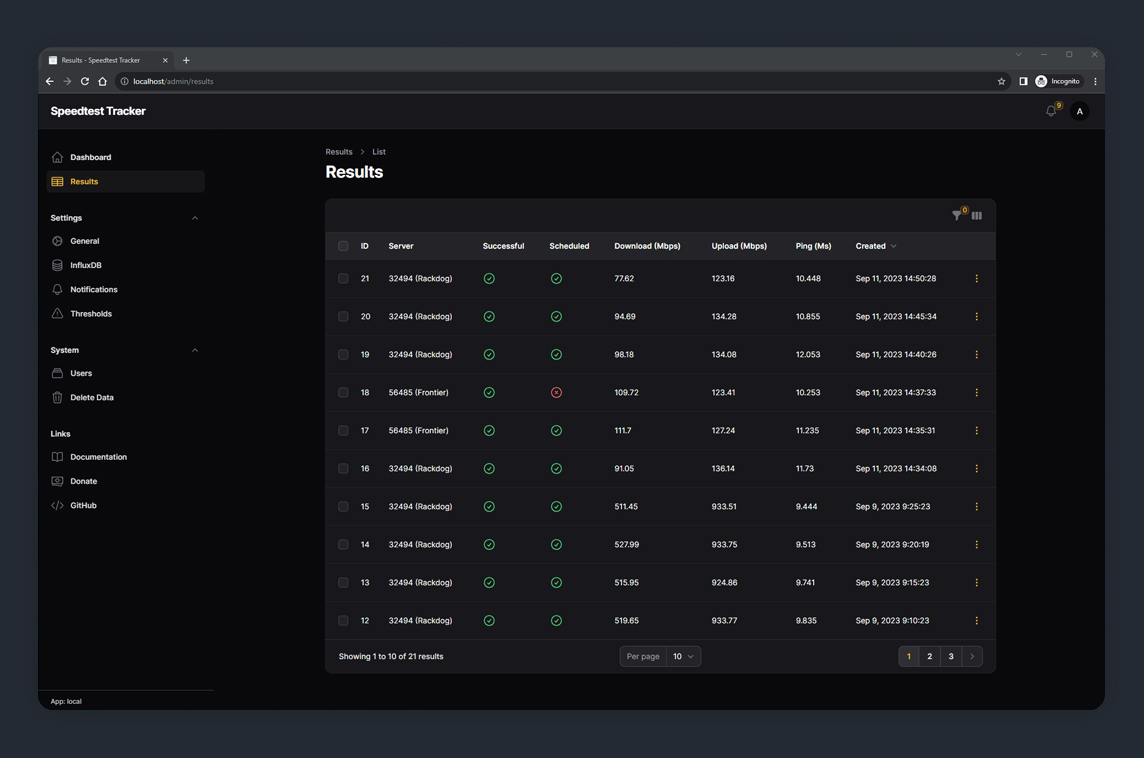
Task: Open row actions menu for result 15
Action: [976, 506]
